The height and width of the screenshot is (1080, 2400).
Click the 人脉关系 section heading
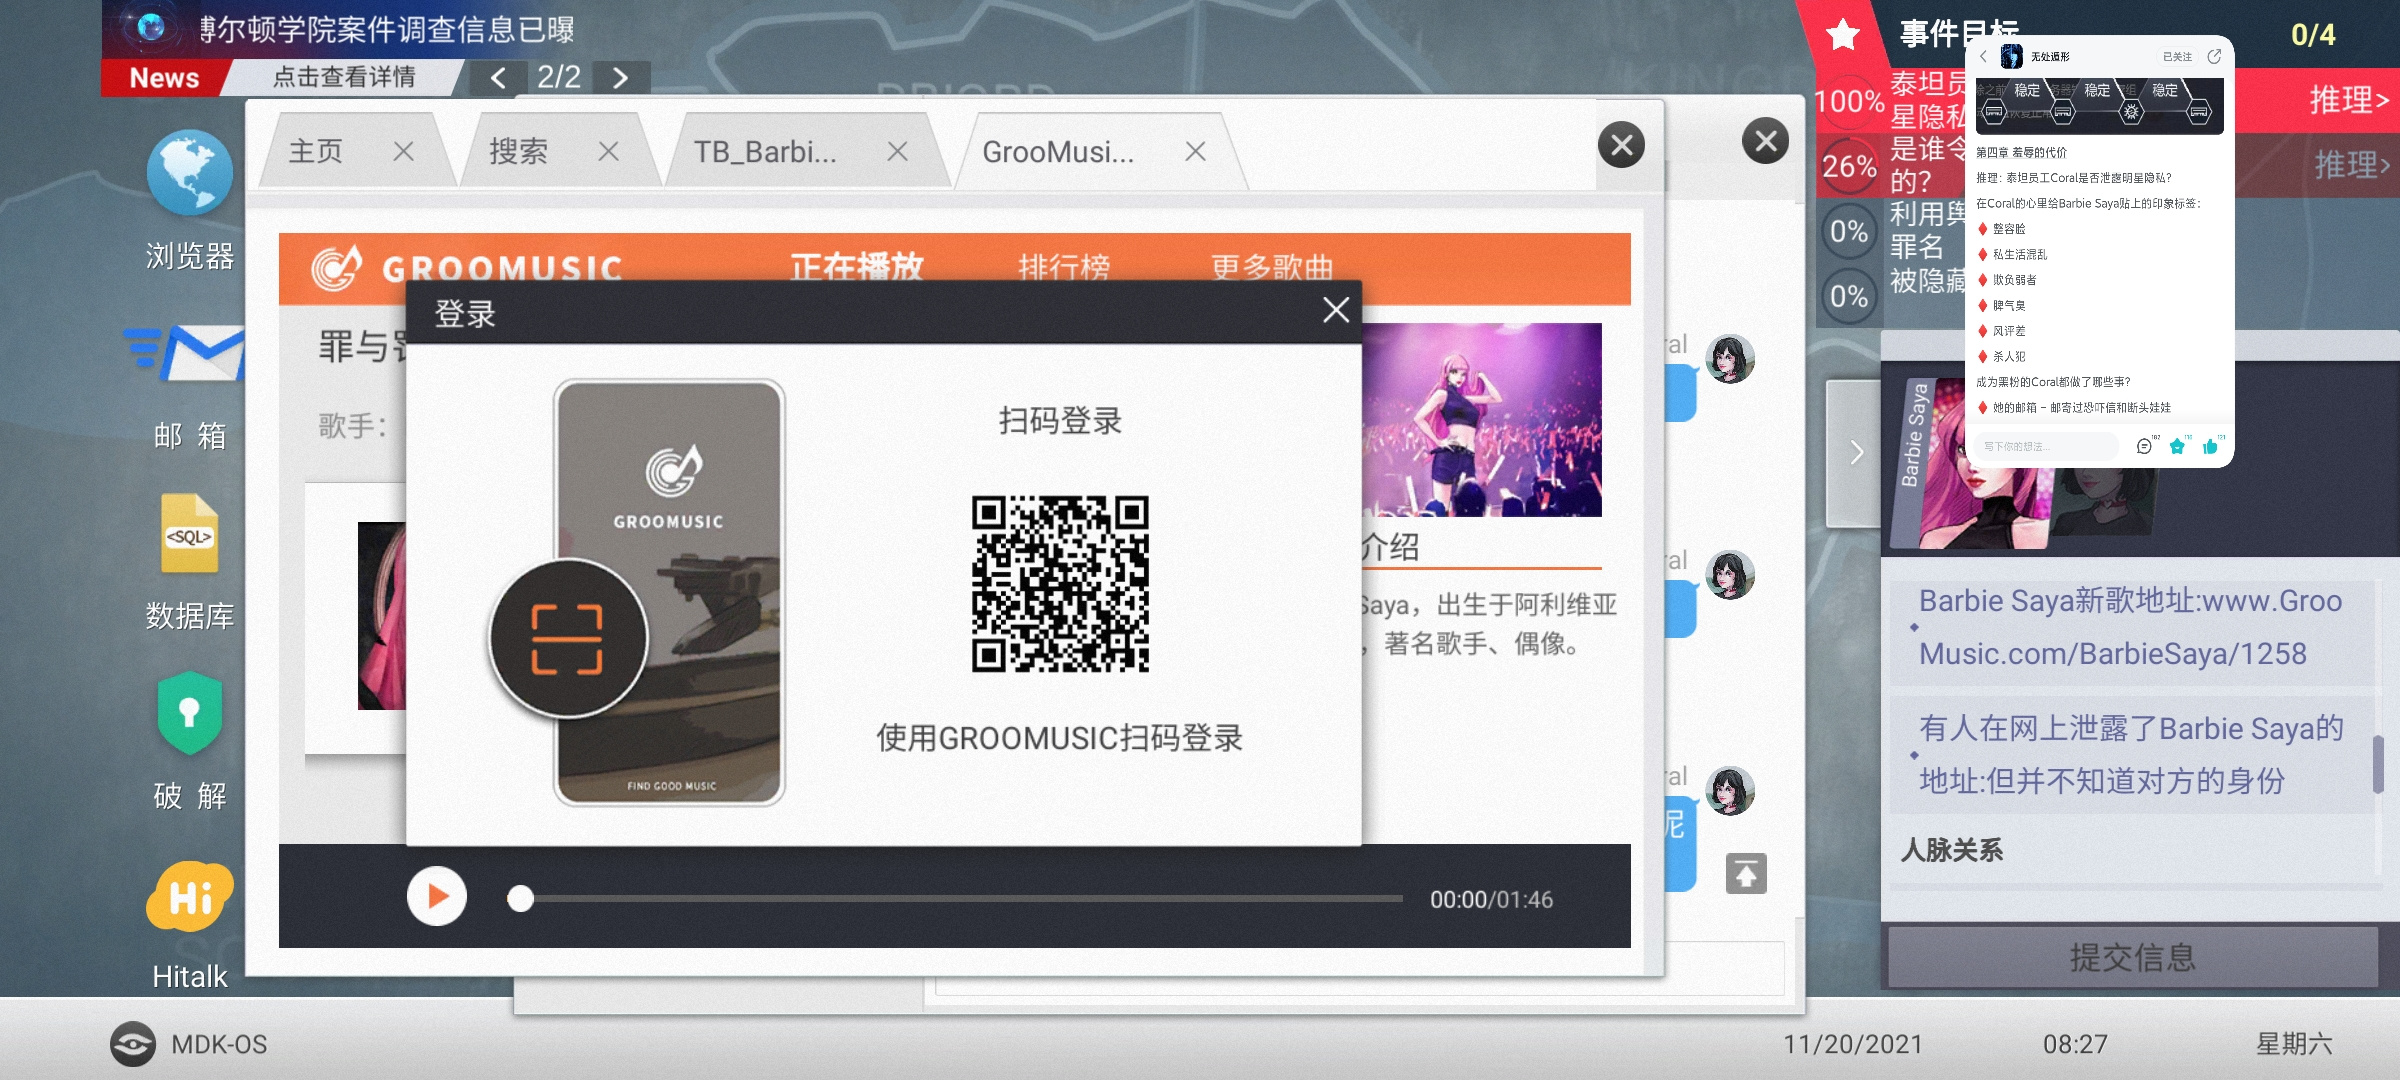click(1952, 850)
